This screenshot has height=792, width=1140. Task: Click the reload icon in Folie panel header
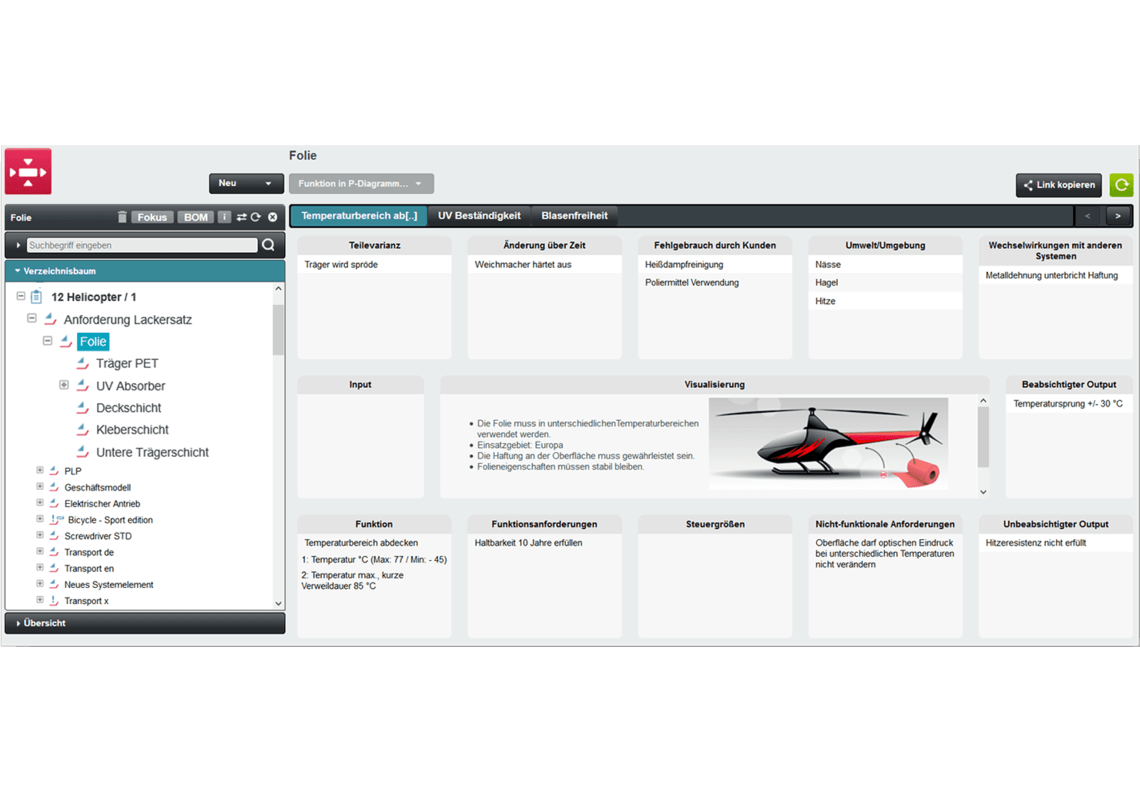pos(256,217)
